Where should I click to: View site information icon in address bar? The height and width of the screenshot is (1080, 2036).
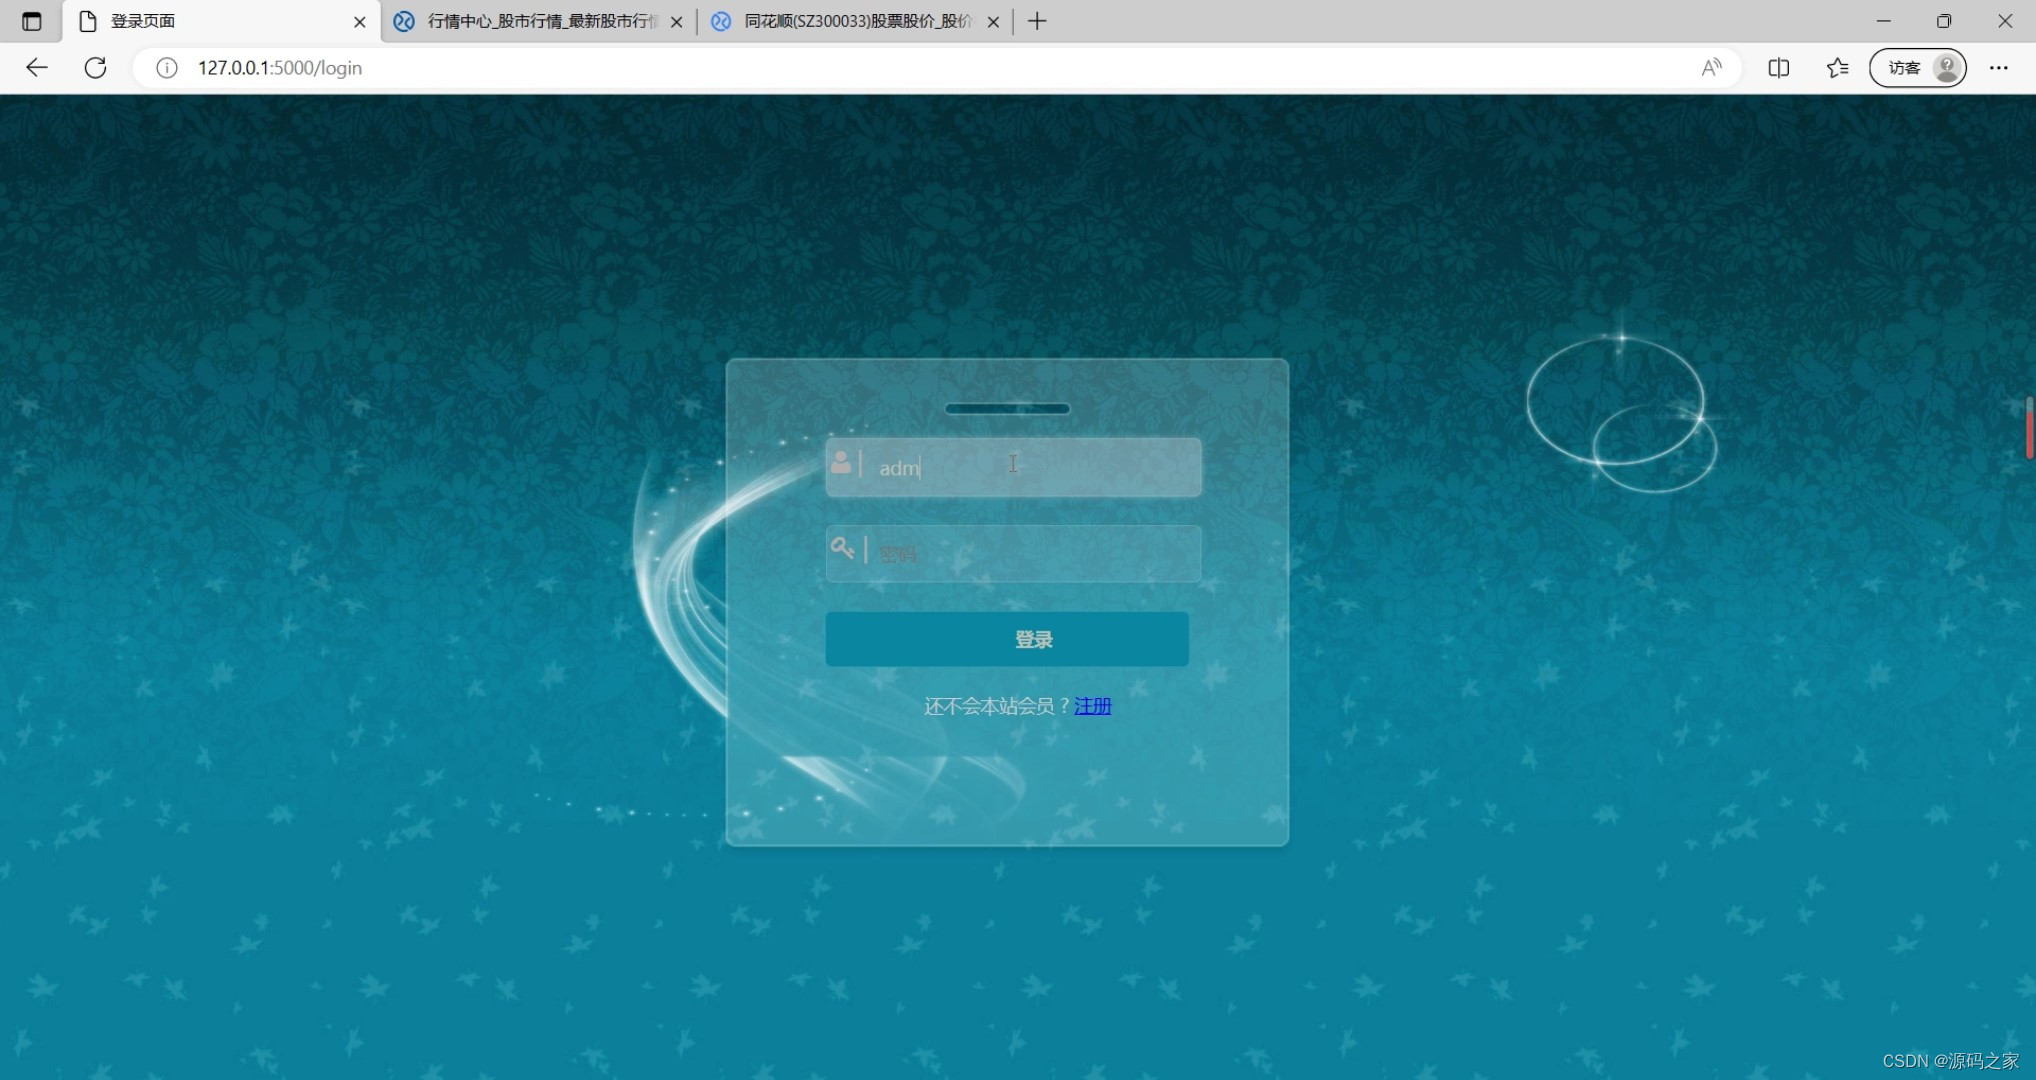pyautogui.click(x=167, y=68)
